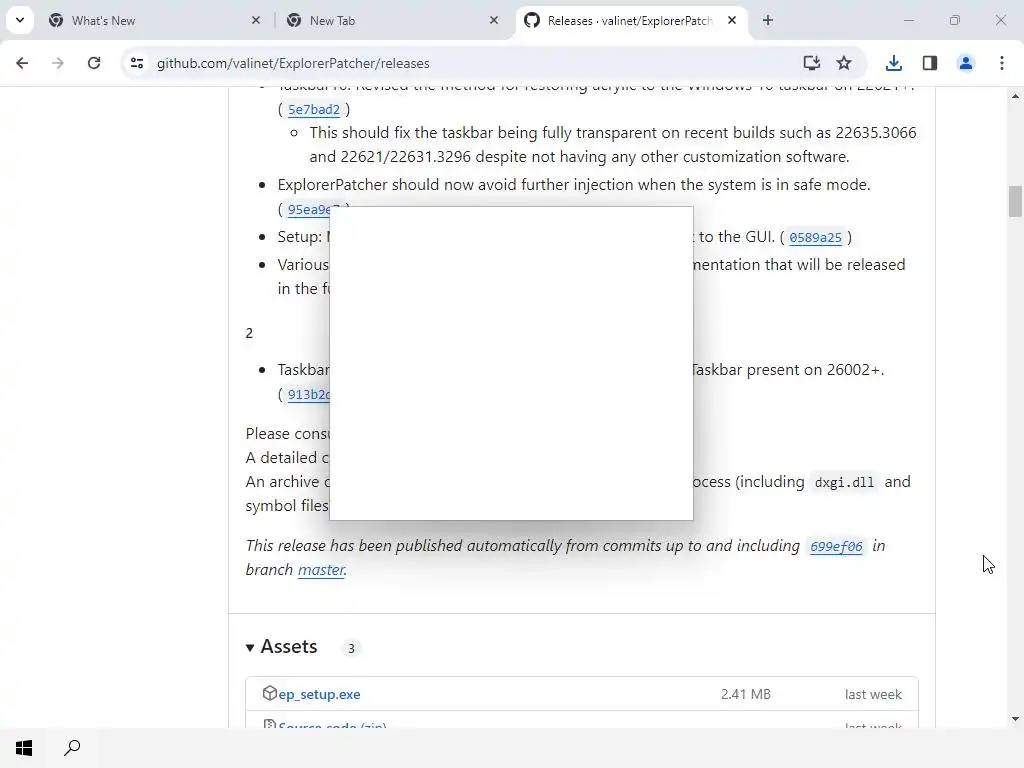The width and height of the screenshot is (1024, 768).
Task: Switch to the What's New tab
Action: [155, 20]
